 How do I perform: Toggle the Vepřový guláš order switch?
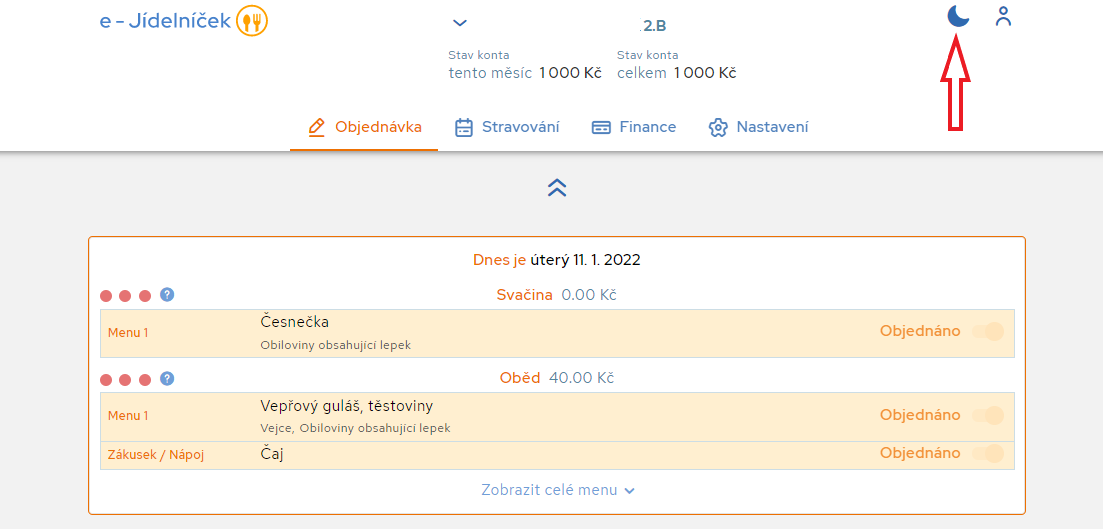tap(988, 415)
